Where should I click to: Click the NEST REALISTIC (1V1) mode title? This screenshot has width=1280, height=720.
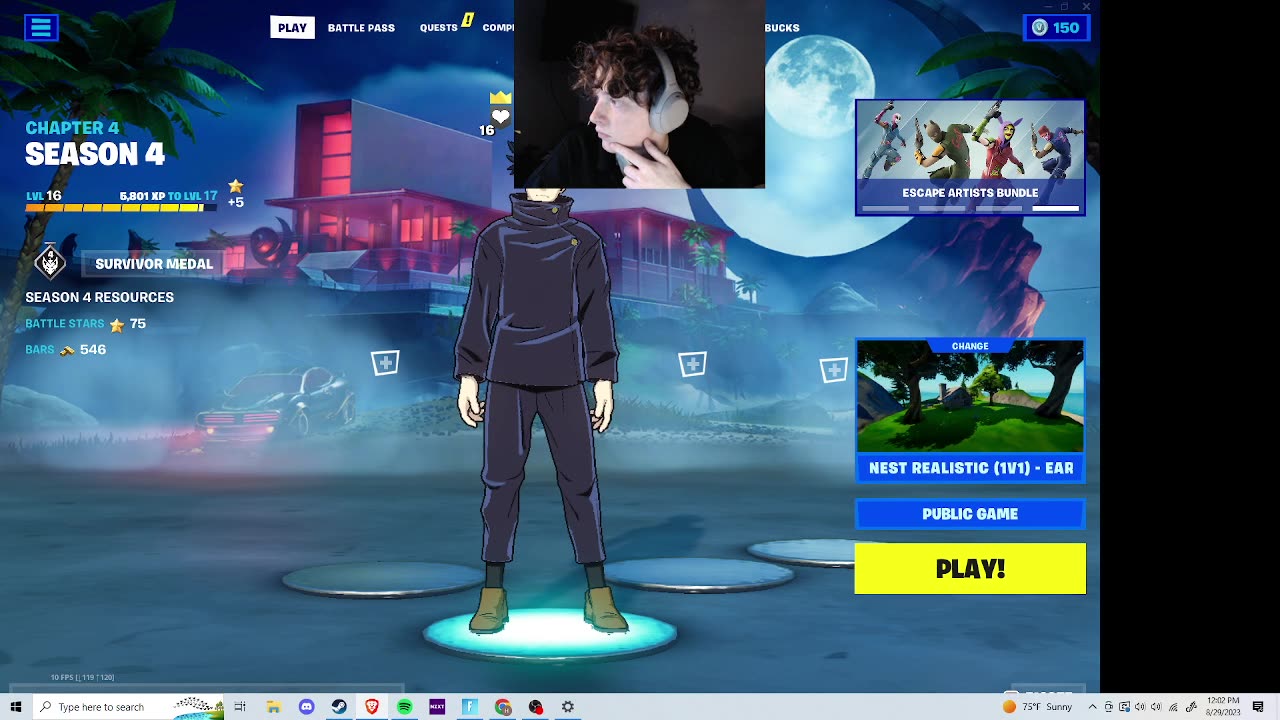pyautogui.click(x=970, y=468)
